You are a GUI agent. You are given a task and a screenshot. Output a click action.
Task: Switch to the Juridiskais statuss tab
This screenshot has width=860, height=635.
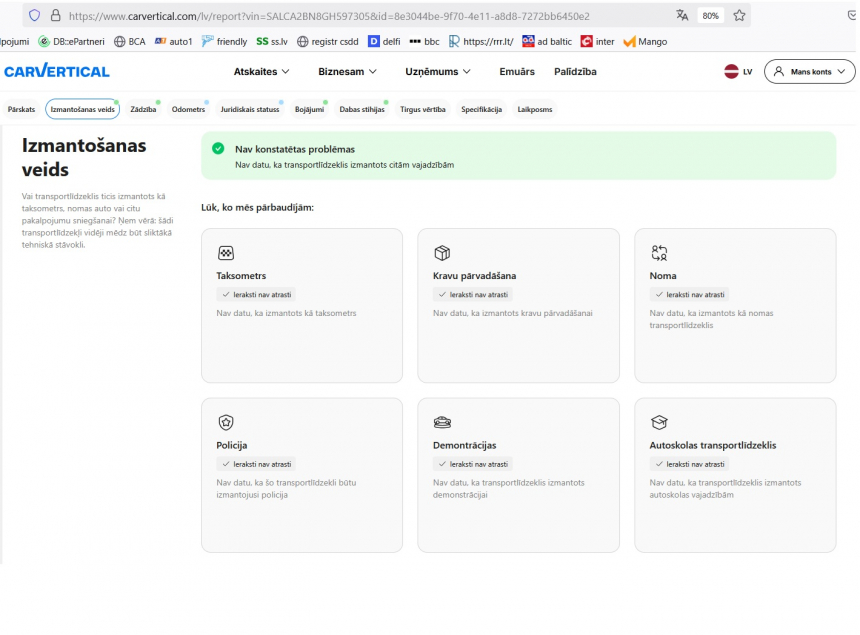coord(250,109)
